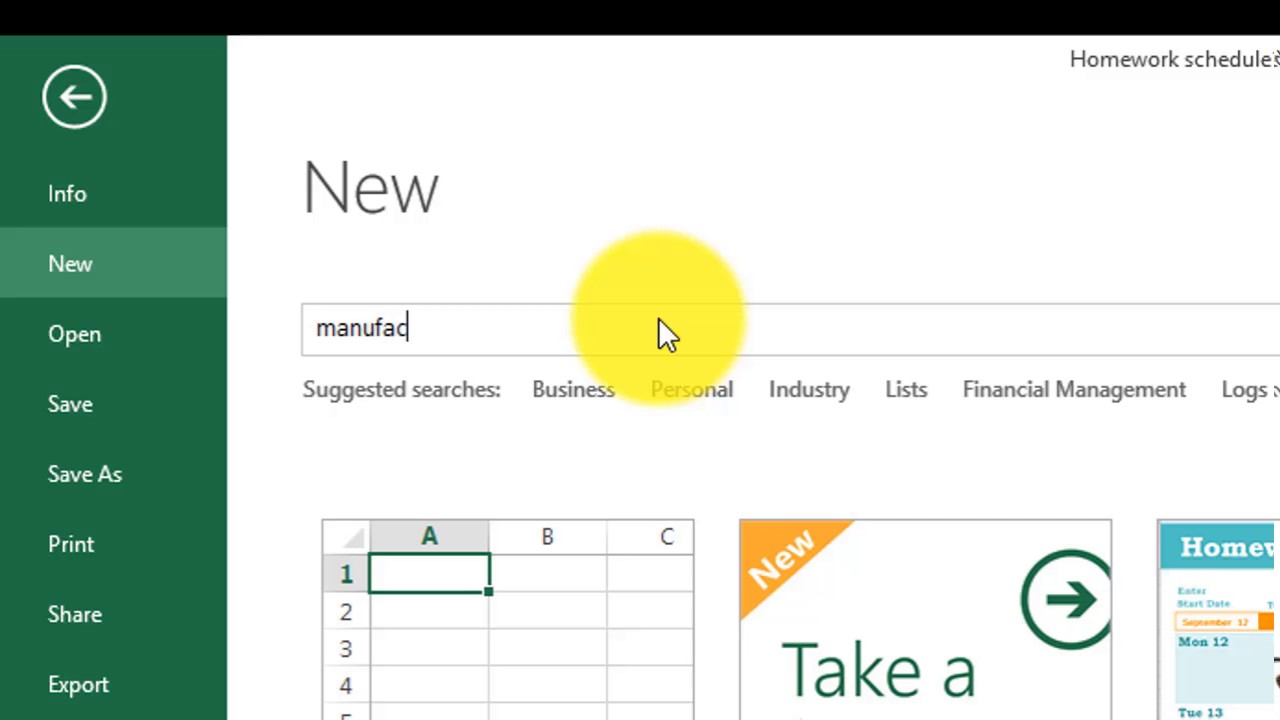Click the green arrow on tour template

[1066, 599]
